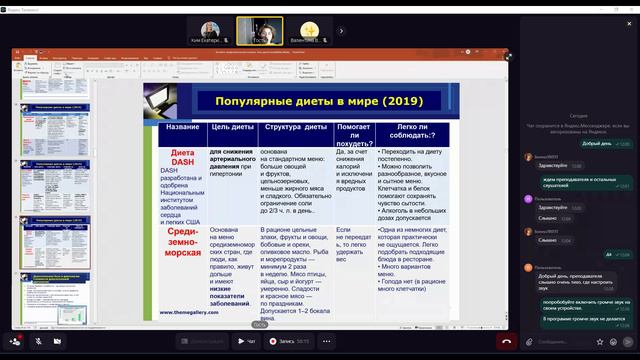This screenshot has height=360, width=640.
Task: Select Валентина participant tile
Action: (309, 31)
